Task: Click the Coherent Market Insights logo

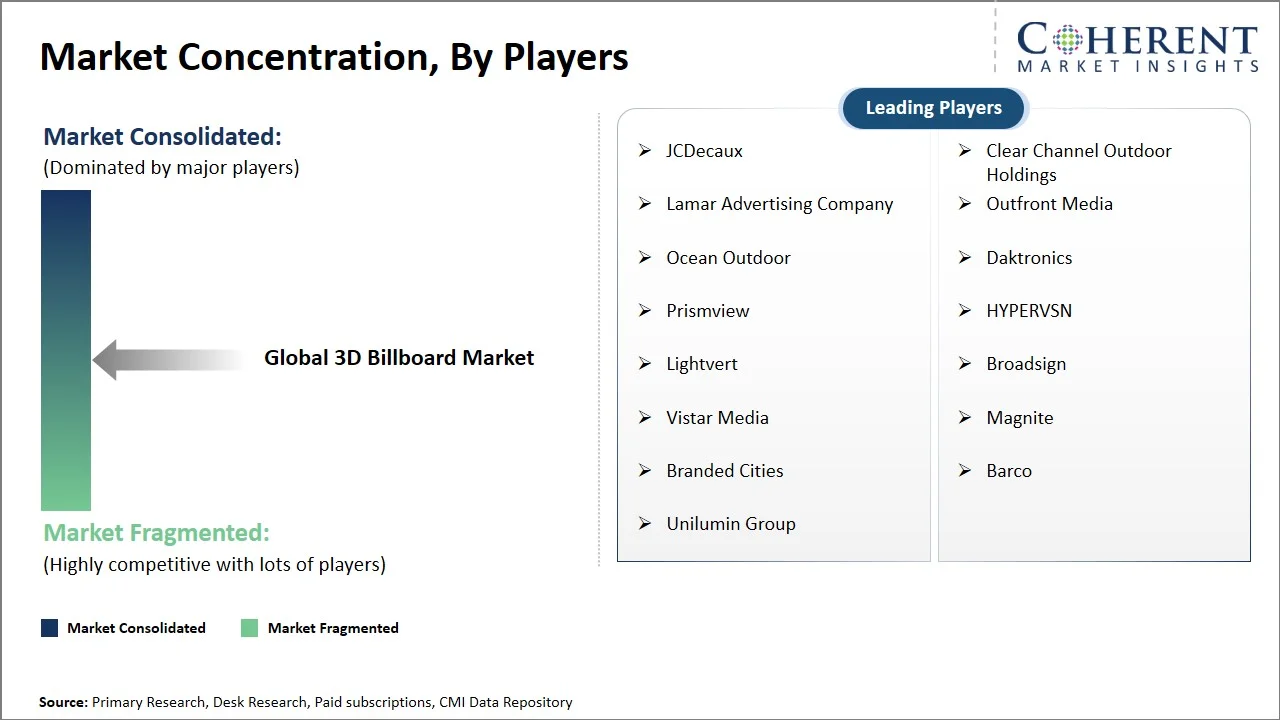Action: point(1137,46)
